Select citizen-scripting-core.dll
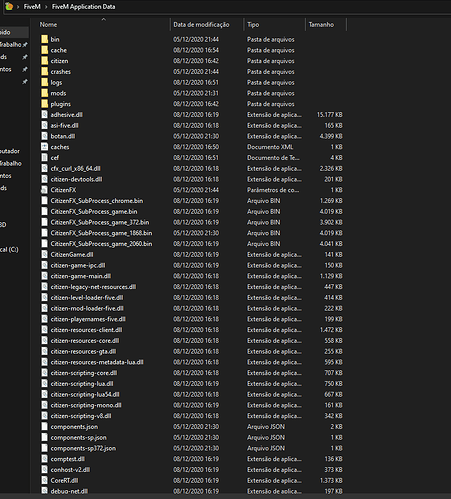Image resolution: width=451 pixels, height=499 pixels. pos(84,373)
